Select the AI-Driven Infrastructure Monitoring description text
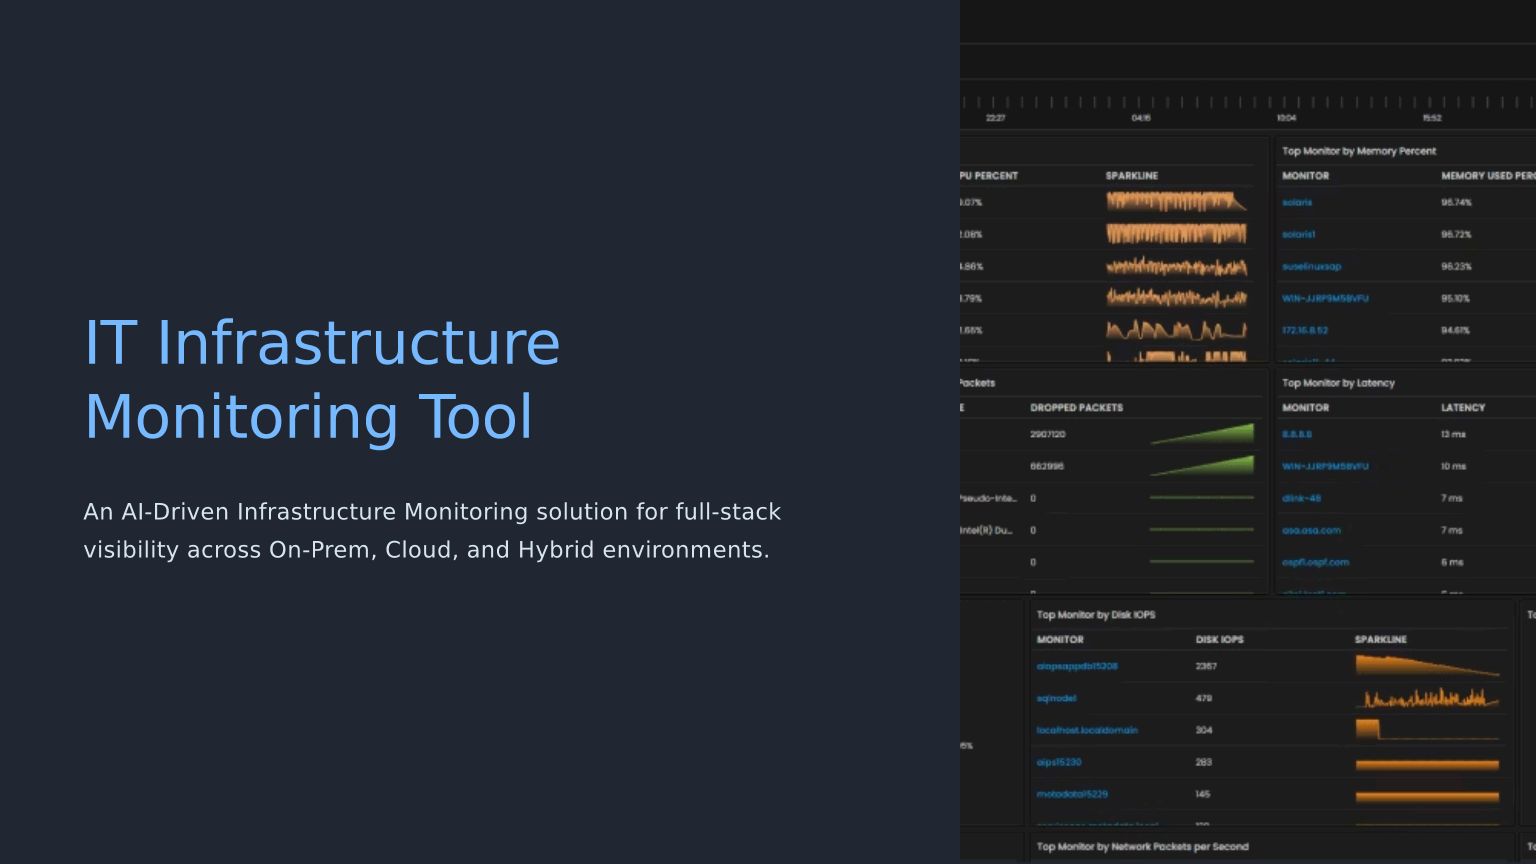The height and width of the screenshot is (864, 1536). coord(432,531)
